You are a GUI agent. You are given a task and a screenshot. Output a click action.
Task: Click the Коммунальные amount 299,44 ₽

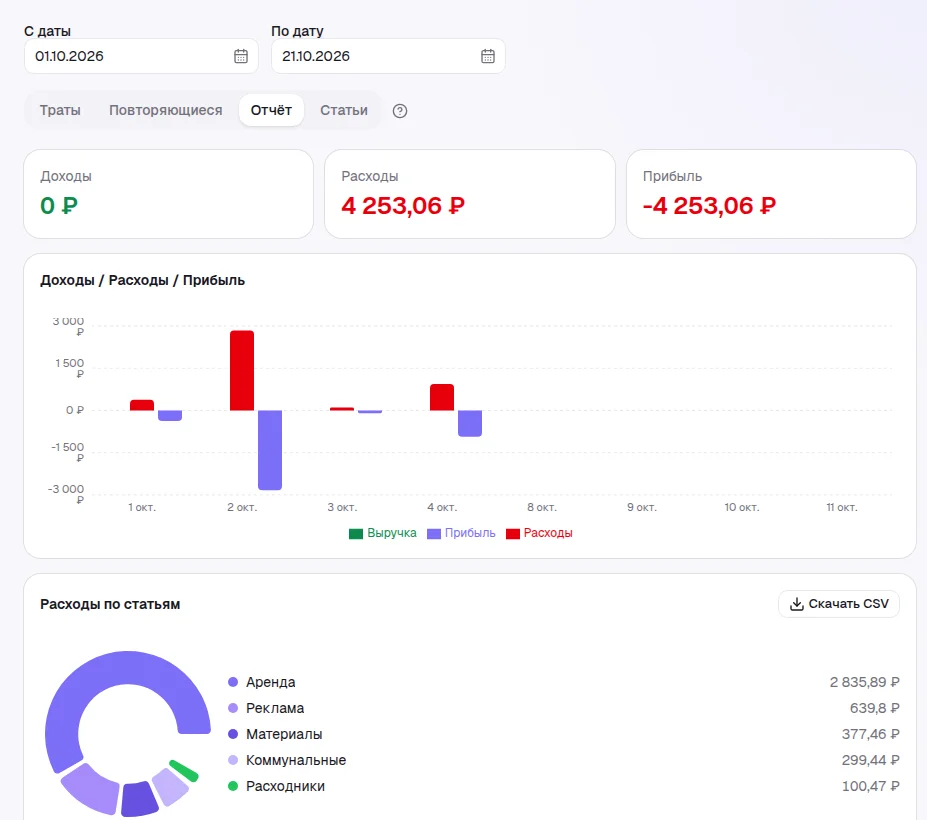click(x=870, y=760)
